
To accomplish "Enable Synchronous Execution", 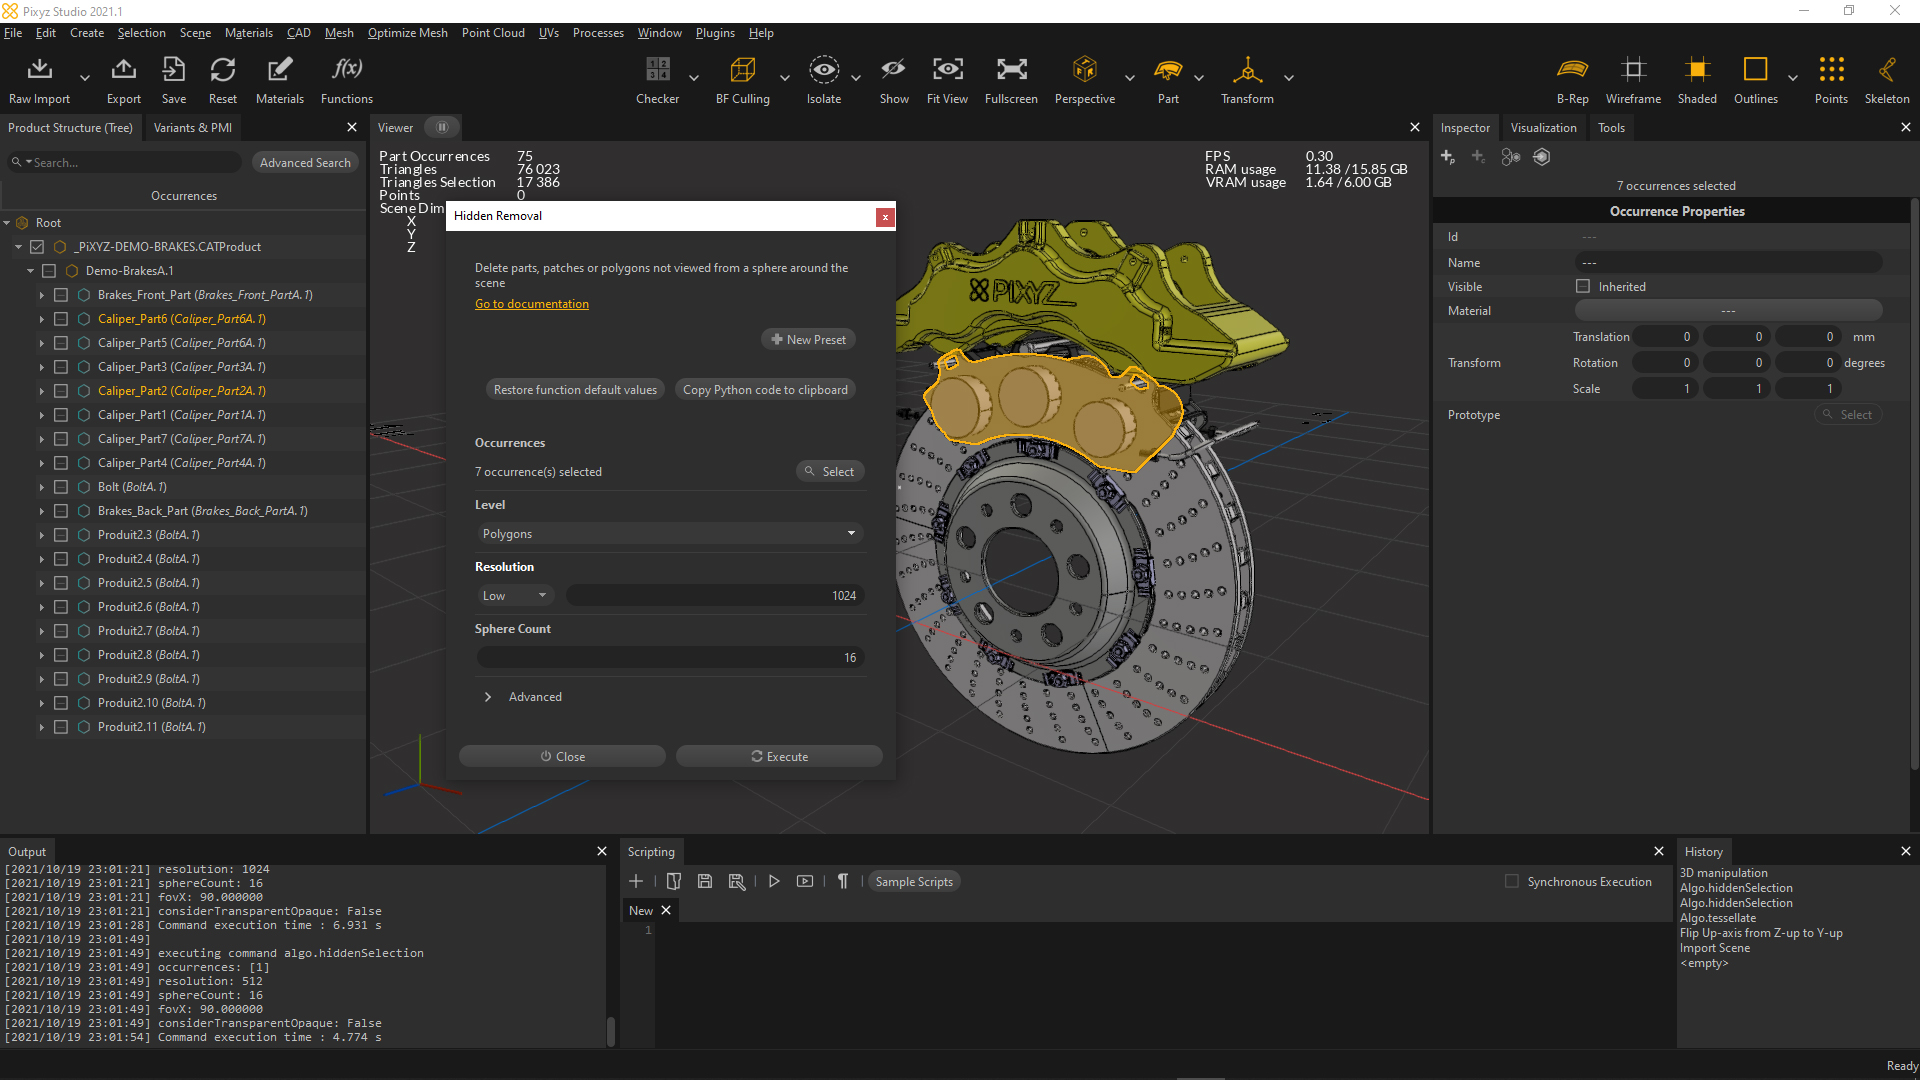I will [x=1511, y=881].
